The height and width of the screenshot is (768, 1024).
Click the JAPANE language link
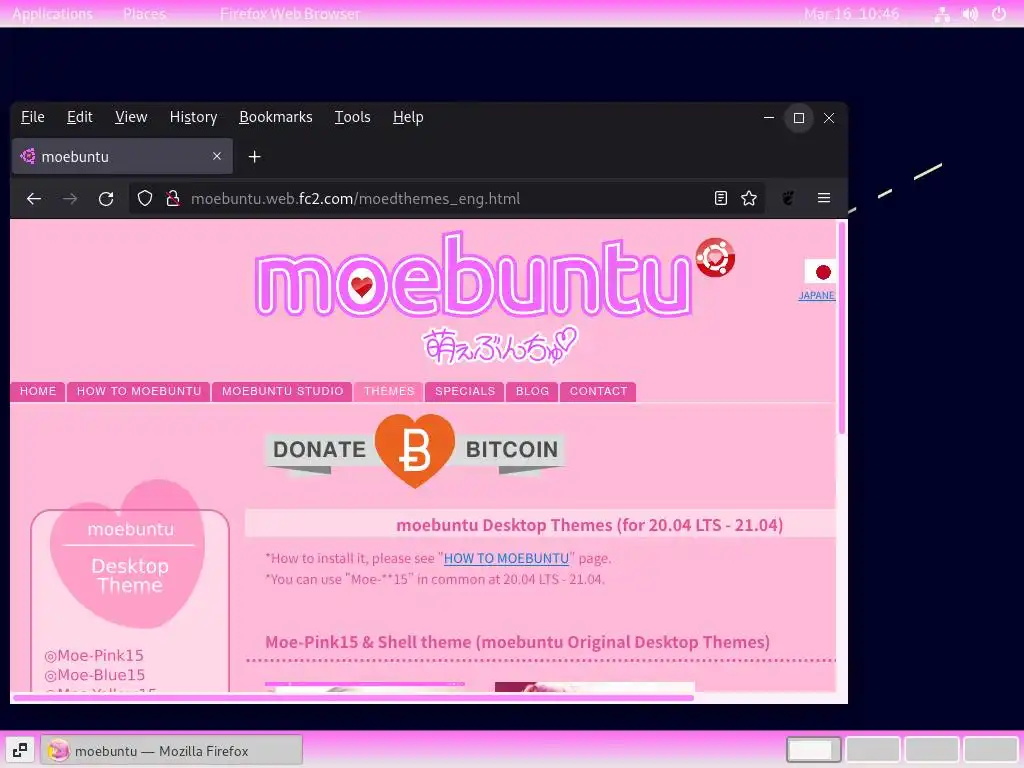coord(816,295)
